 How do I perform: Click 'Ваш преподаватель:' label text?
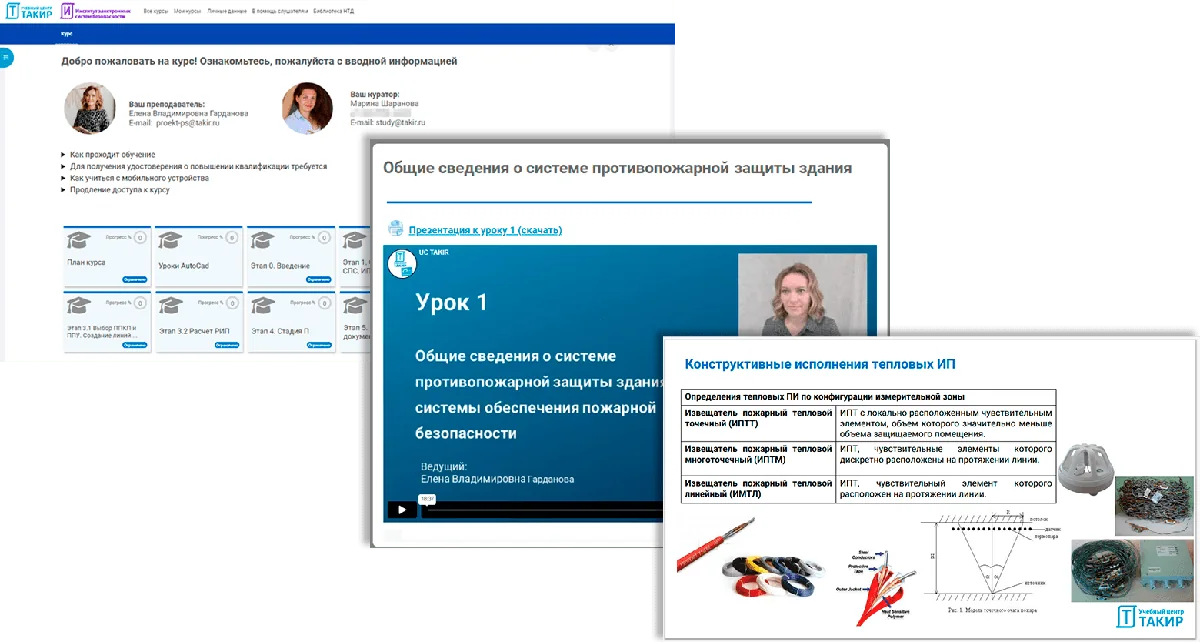click(167, 104)
